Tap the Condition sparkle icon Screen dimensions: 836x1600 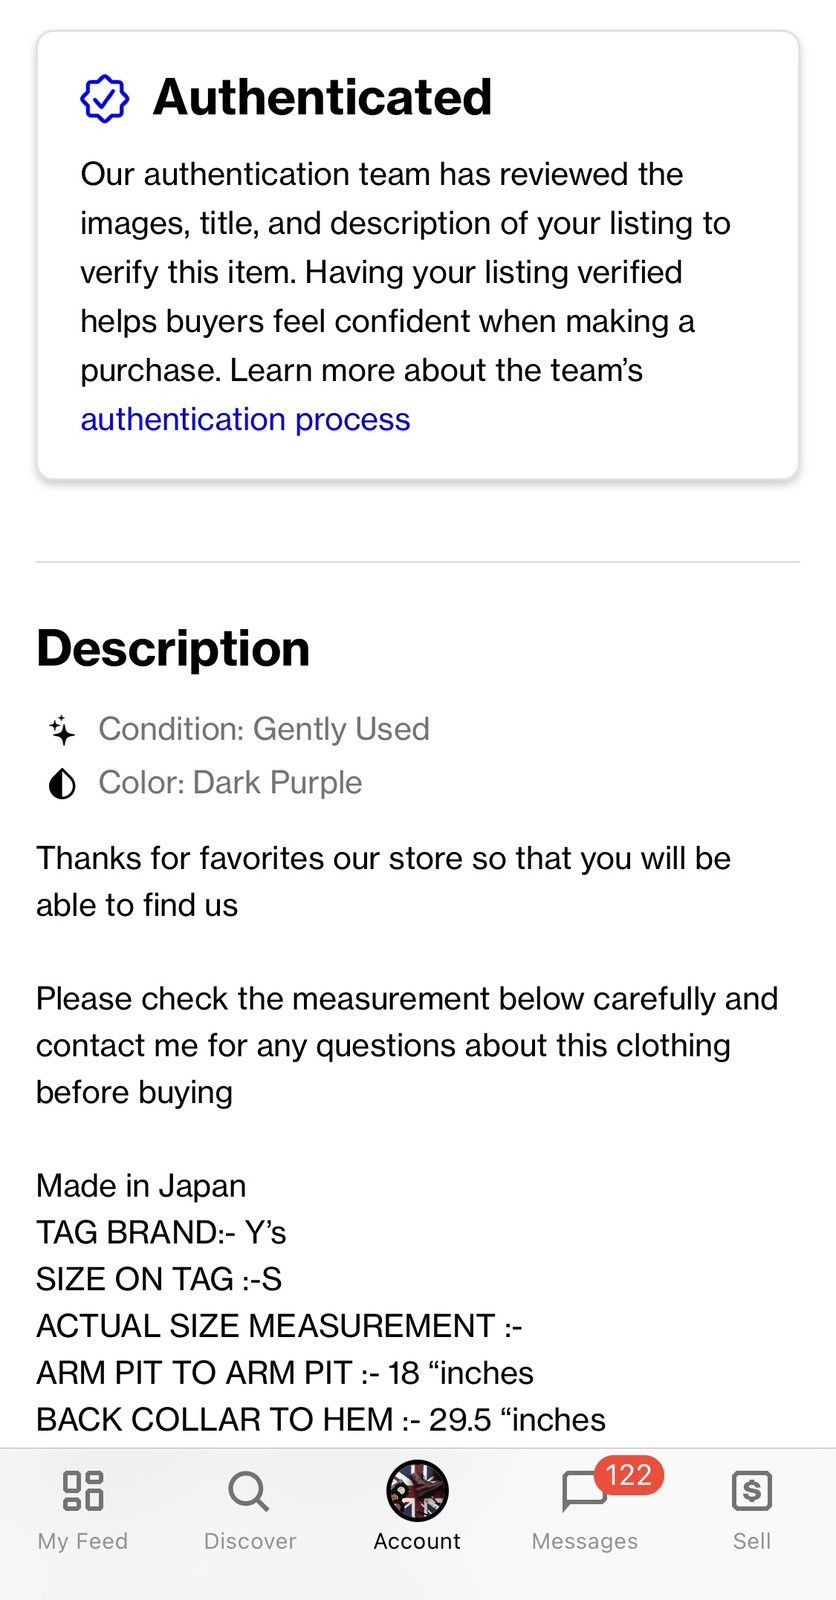pos(62,730)
